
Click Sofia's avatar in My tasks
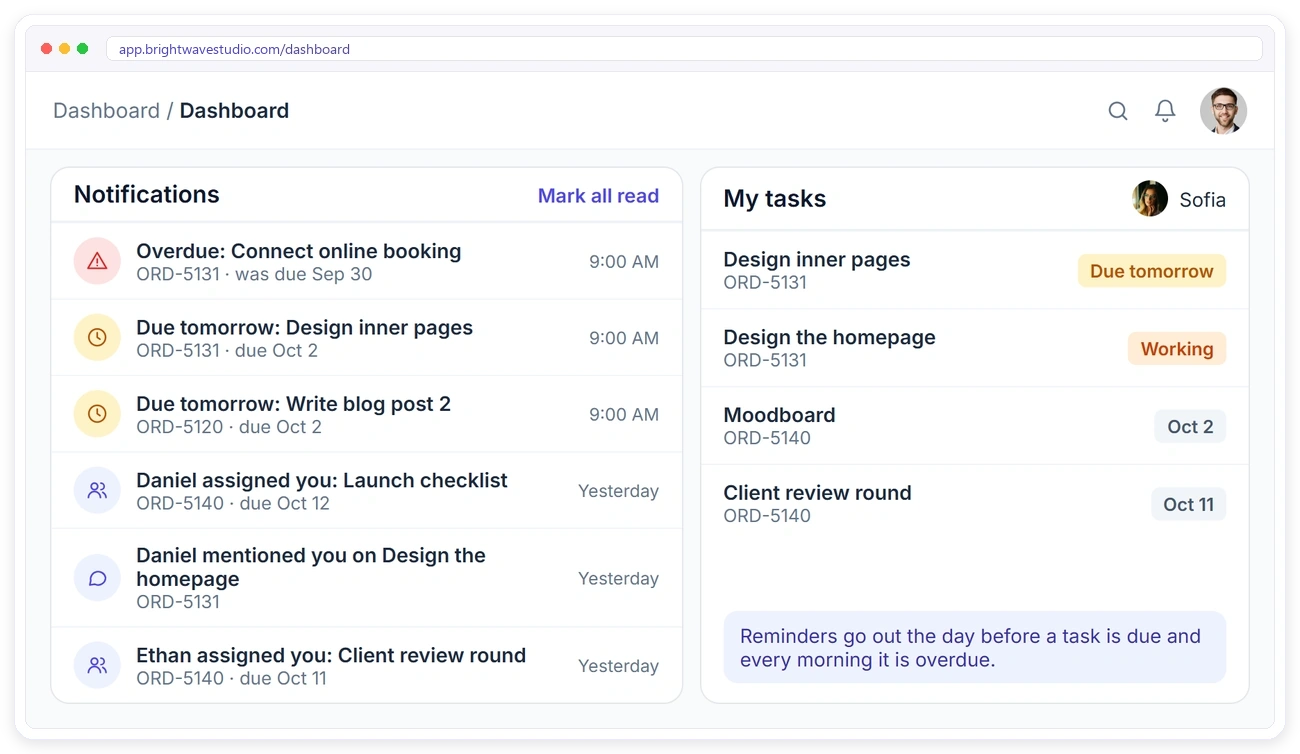(1150, 199)
